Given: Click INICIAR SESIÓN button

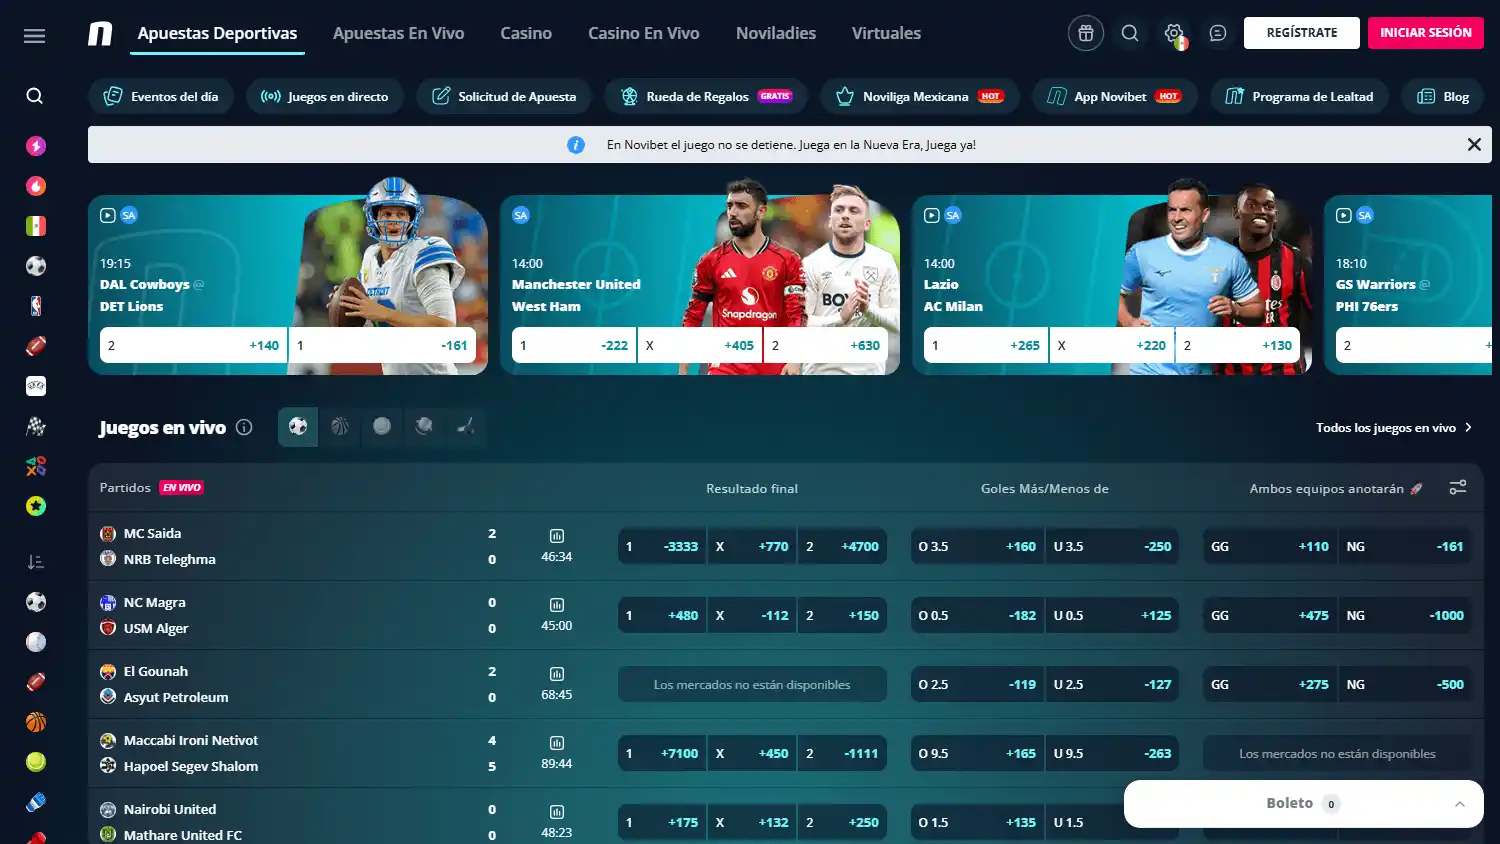Looking at the screenshot, I should (x=1426, y=33).
